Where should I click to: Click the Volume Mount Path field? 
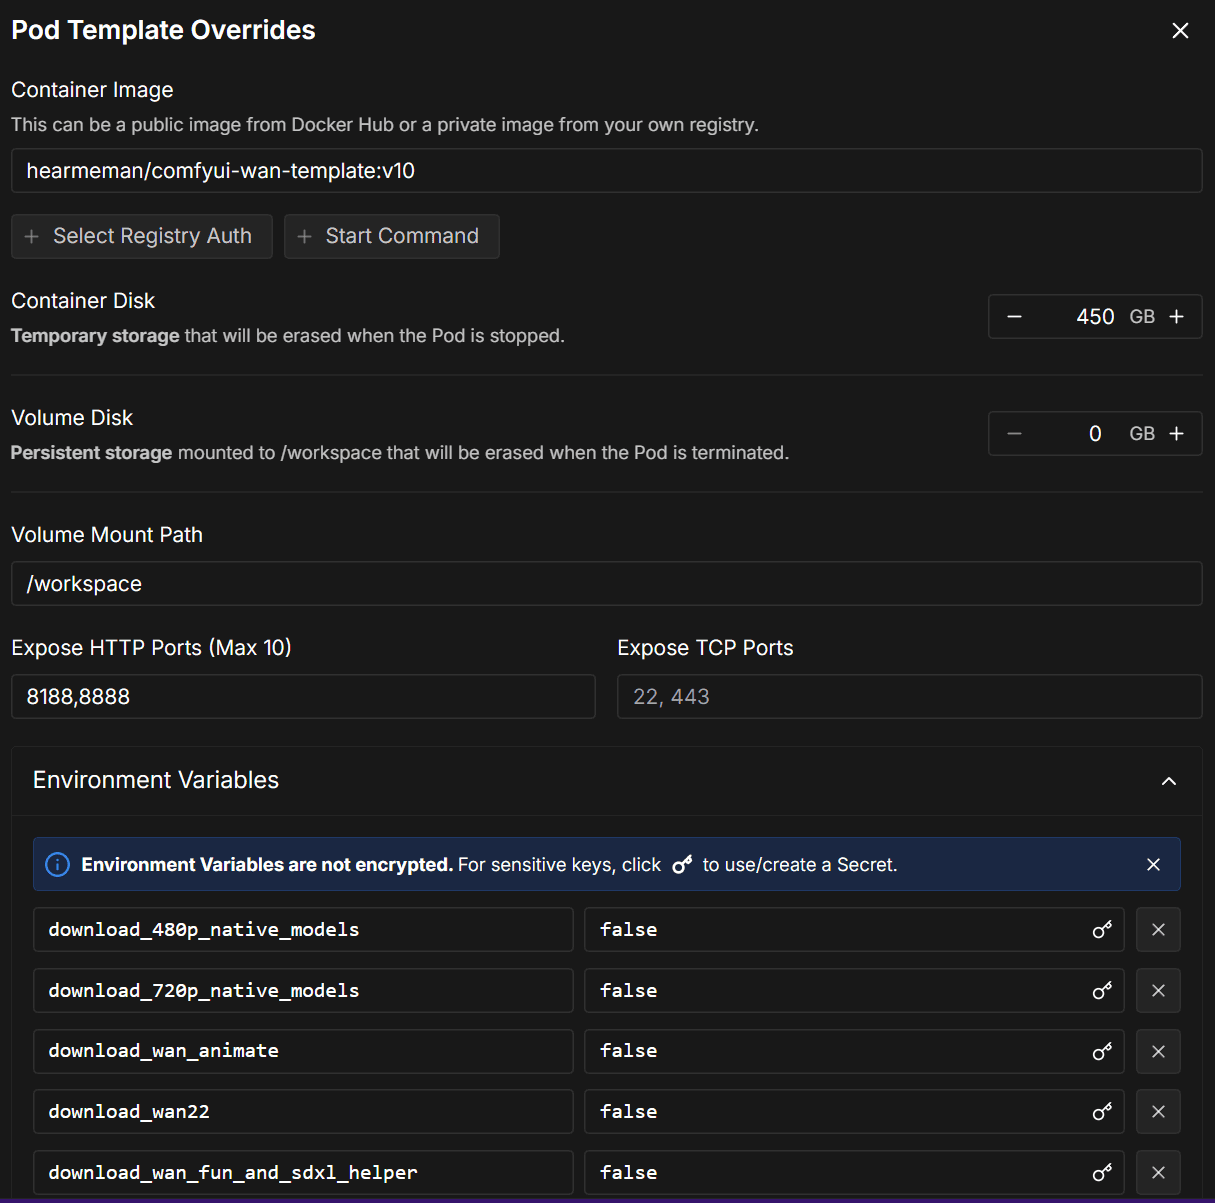point(606,584)
